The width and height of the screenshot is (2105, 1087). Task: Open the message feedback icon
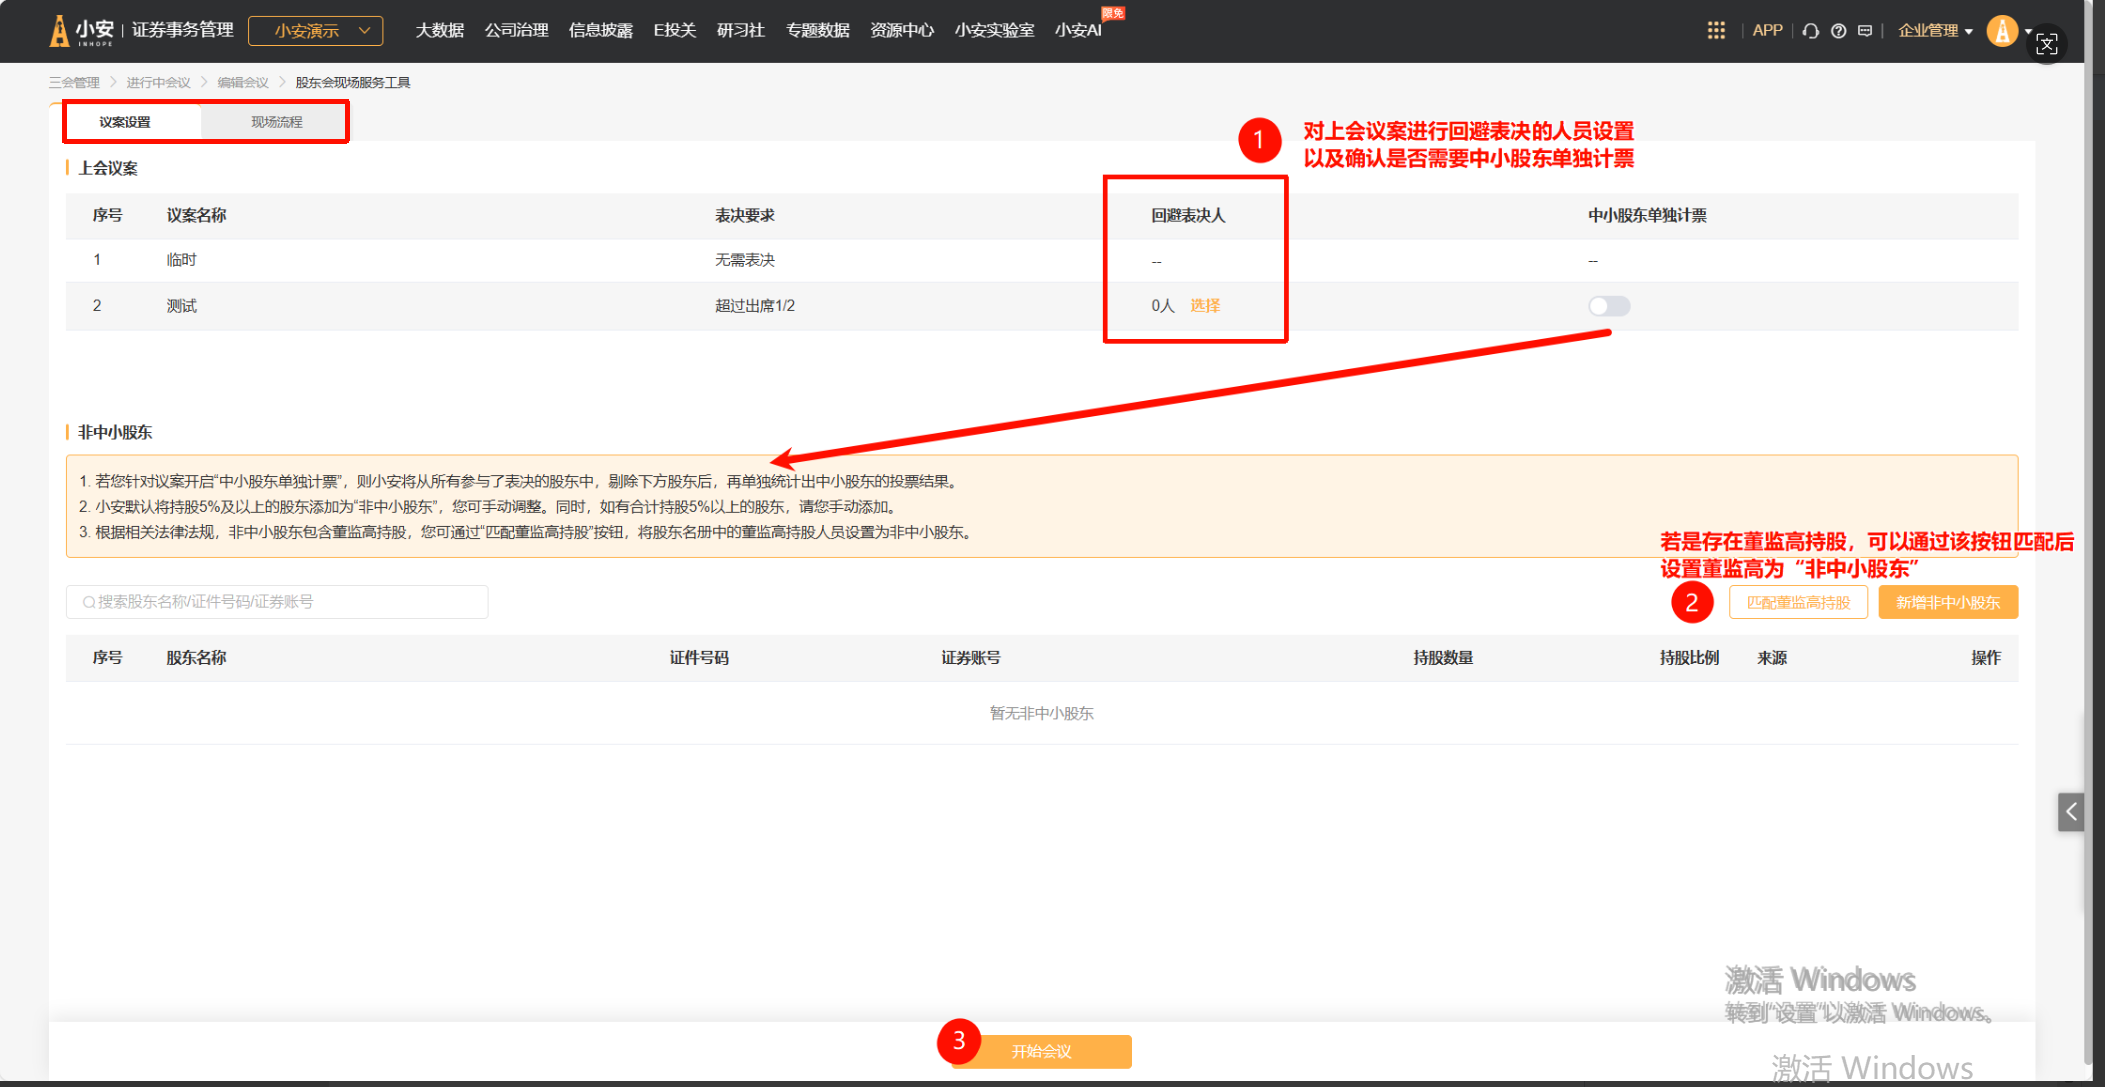tap(1865, 31)
